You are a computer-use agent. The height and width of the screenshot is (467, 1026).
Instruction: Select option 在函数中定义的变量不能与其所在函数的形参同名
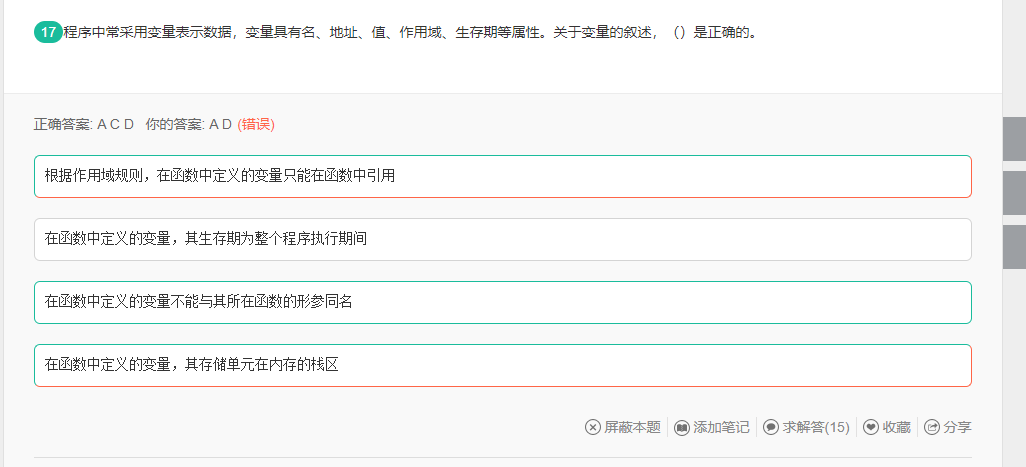(x=502, y=302)
